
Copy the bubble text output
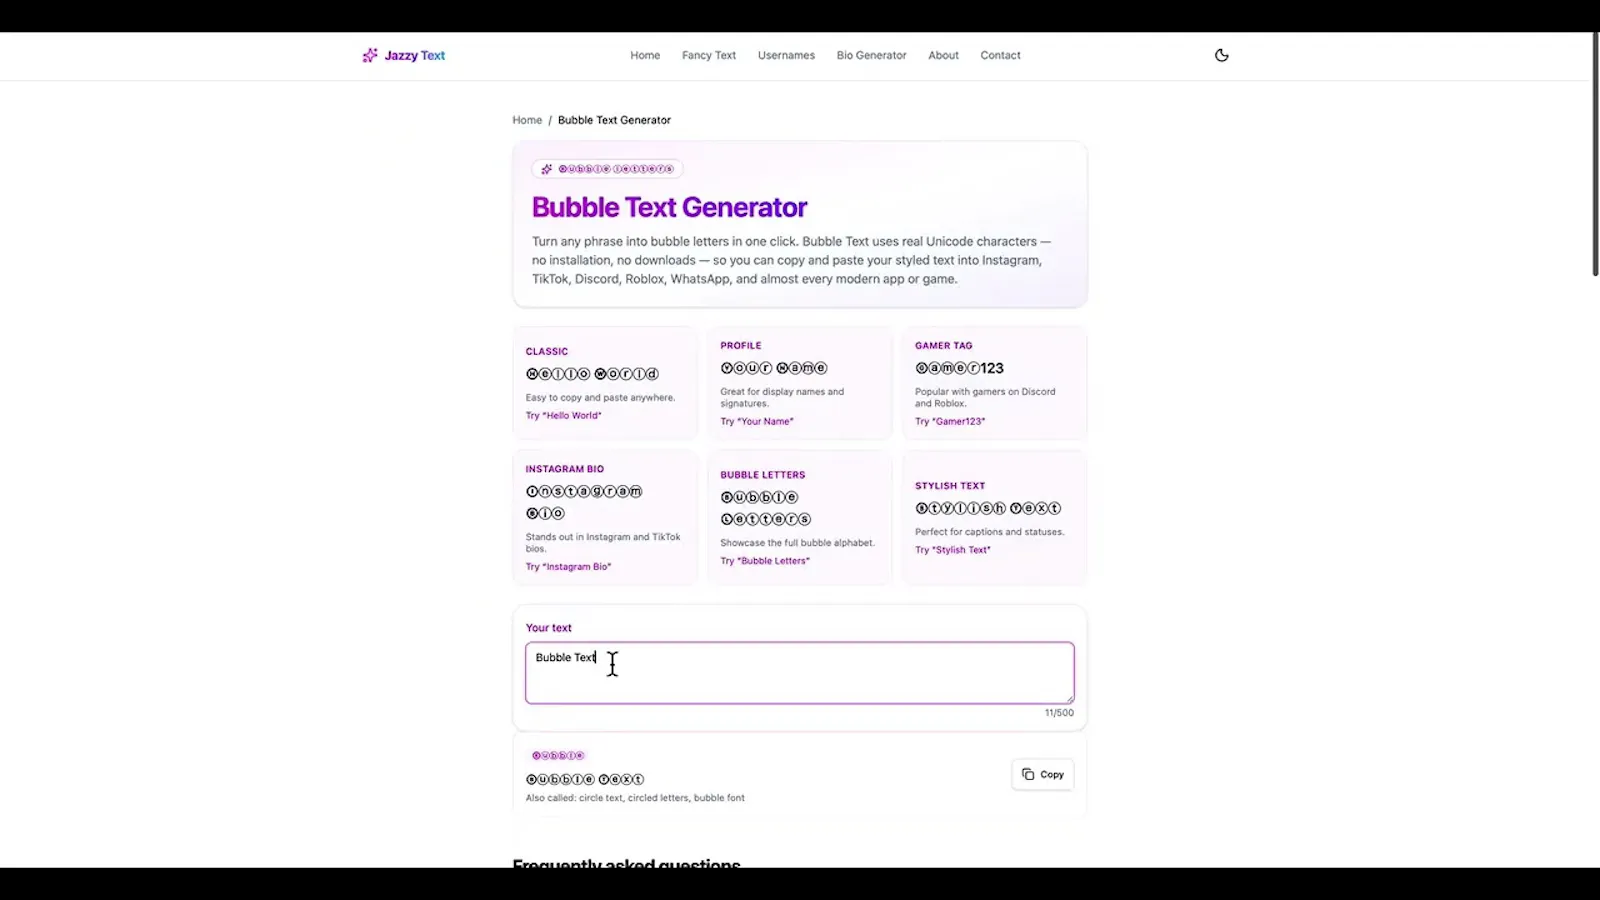(x=1042, y=774)
